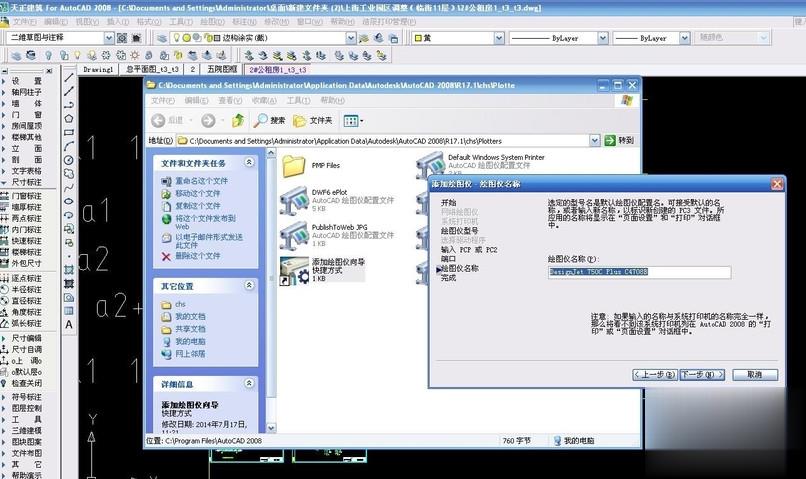Open the 二维草图与注释 workspace dropdown
806x479 pixels.
[108, 38]
